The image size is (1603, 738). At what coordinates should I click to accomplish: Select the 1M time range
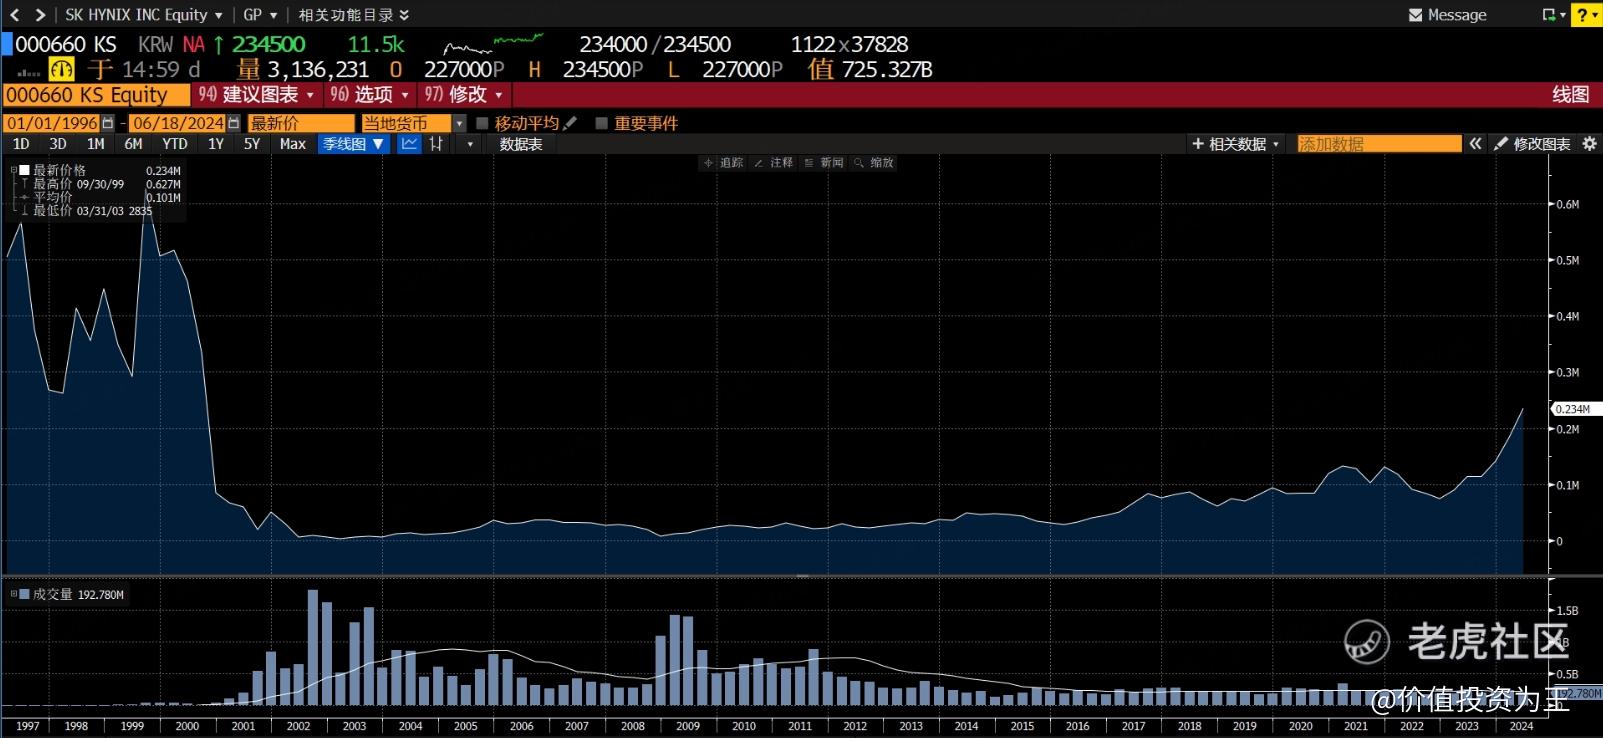click(96, 144)
